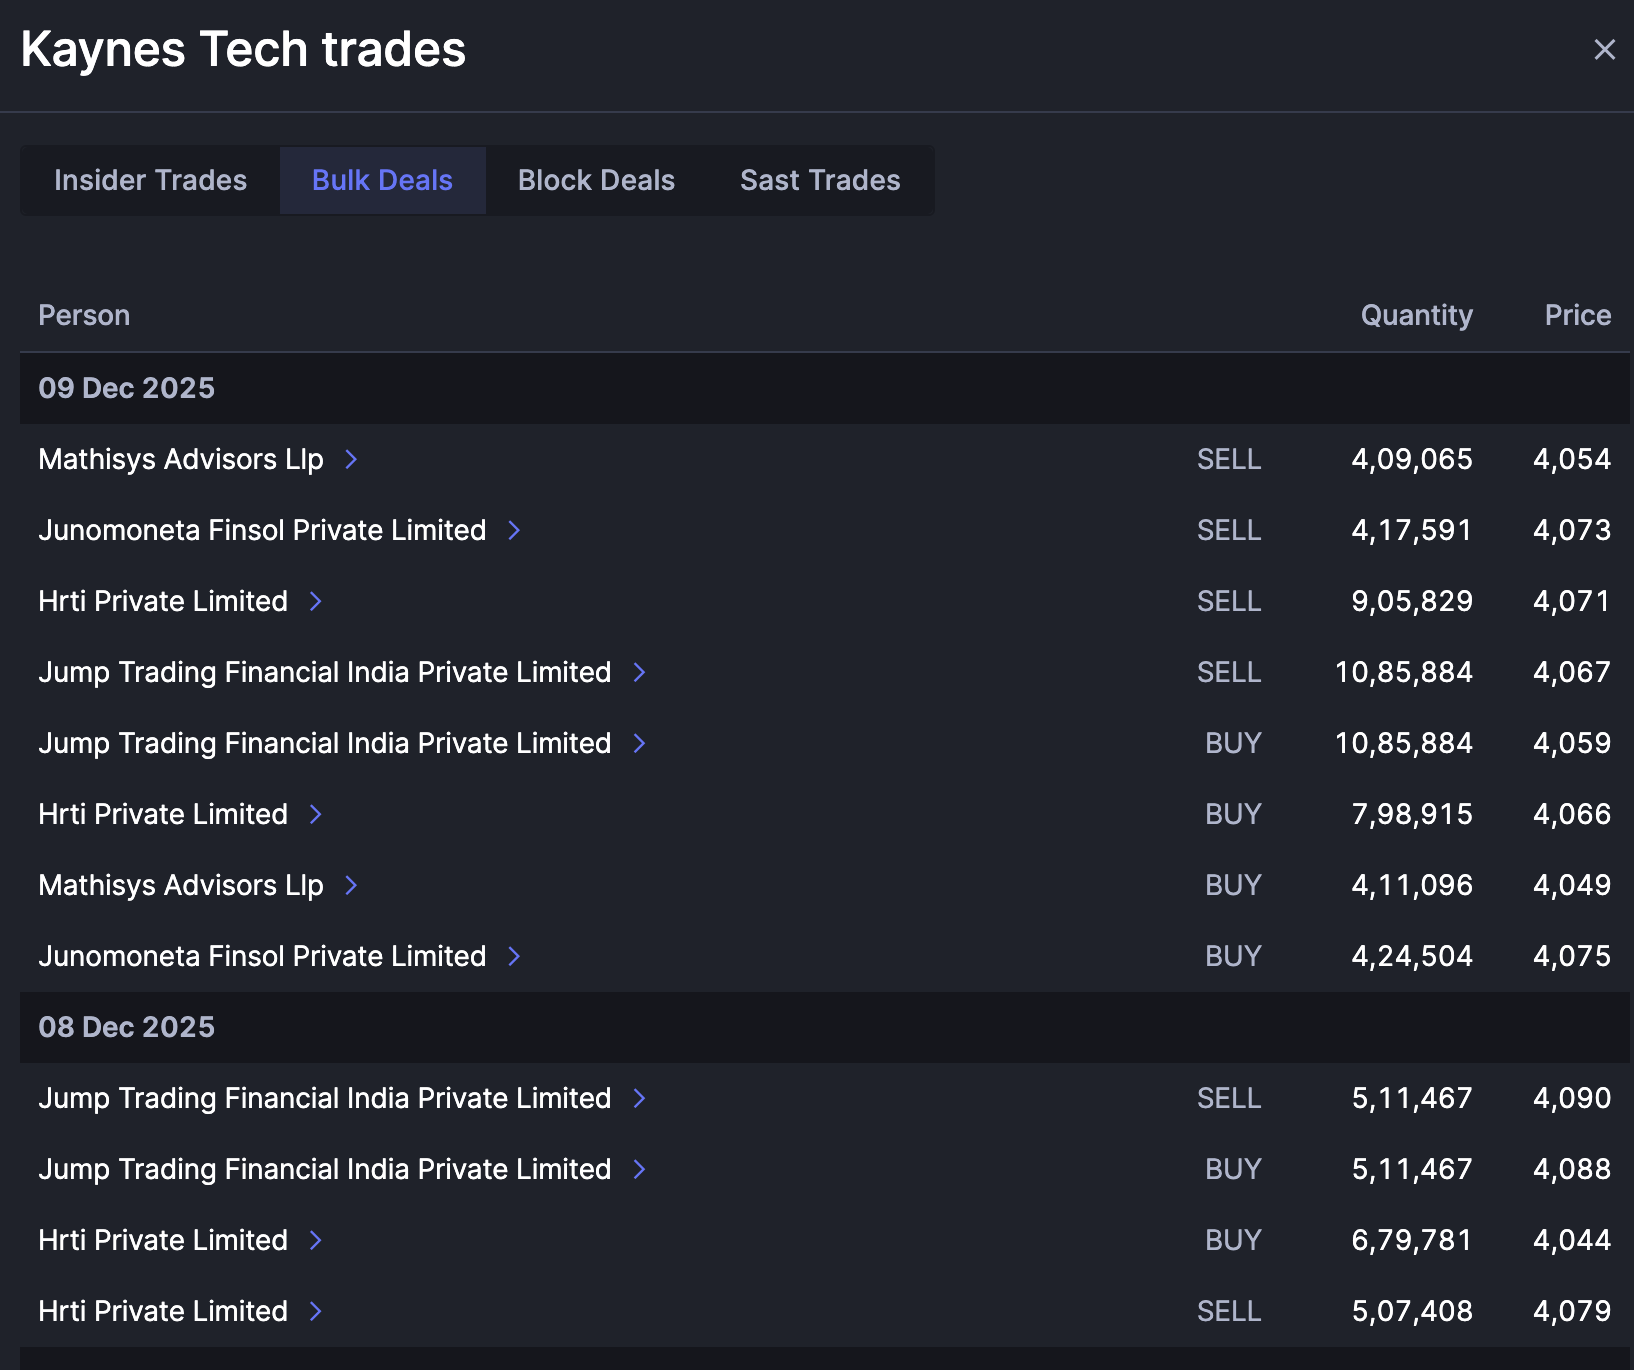Go to the Sast Trades tab
This screenshot has width=1634, height=1370.
820,180
